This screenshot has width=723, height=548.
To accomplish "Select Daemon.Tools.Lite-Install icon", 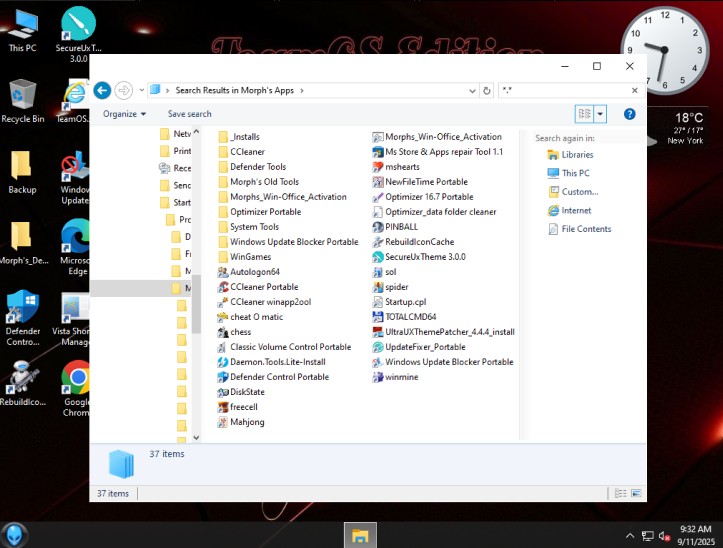I will pyautogui.click(x=223, y=362).
